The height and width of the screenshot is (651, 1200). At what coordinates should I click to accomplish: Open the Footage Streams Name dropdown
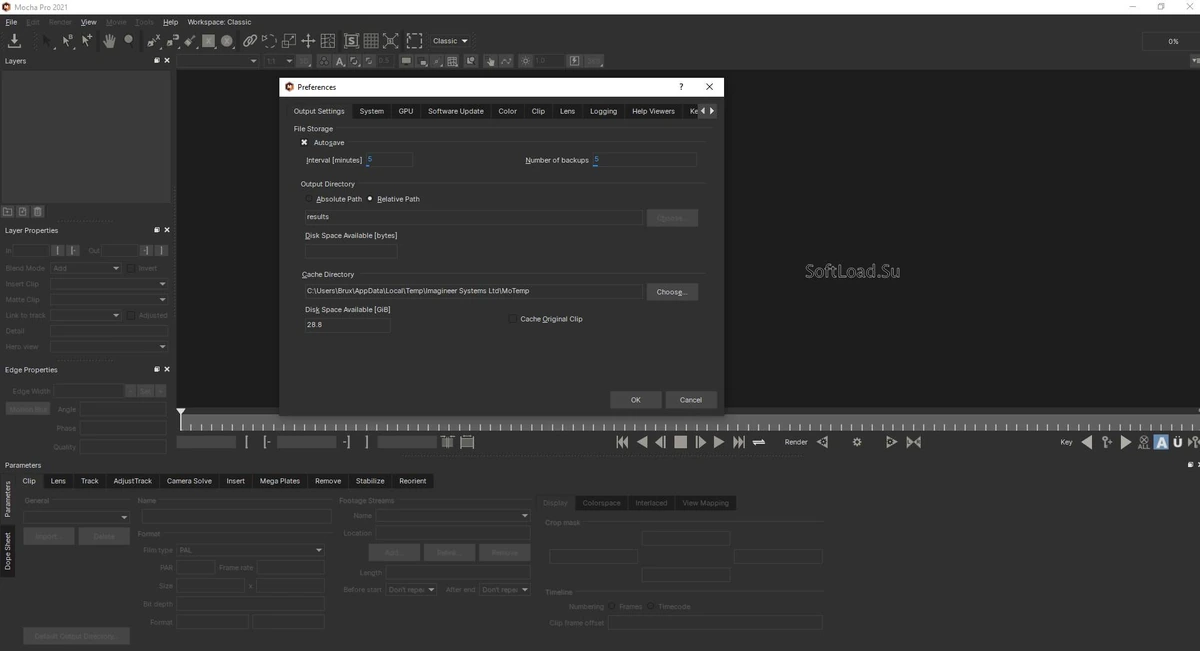click(453, 516)
